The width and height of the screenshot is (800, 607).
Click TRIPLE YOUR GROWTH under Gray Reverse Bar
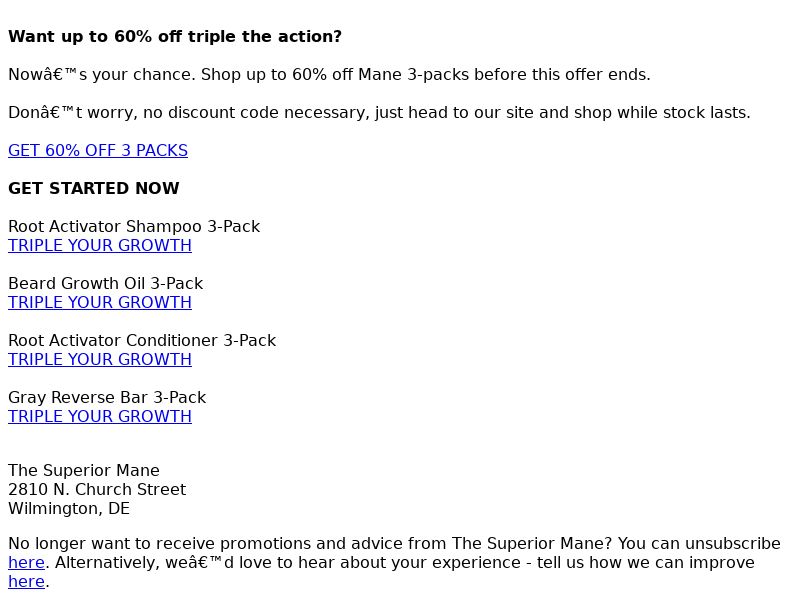(x=100, y=417)
